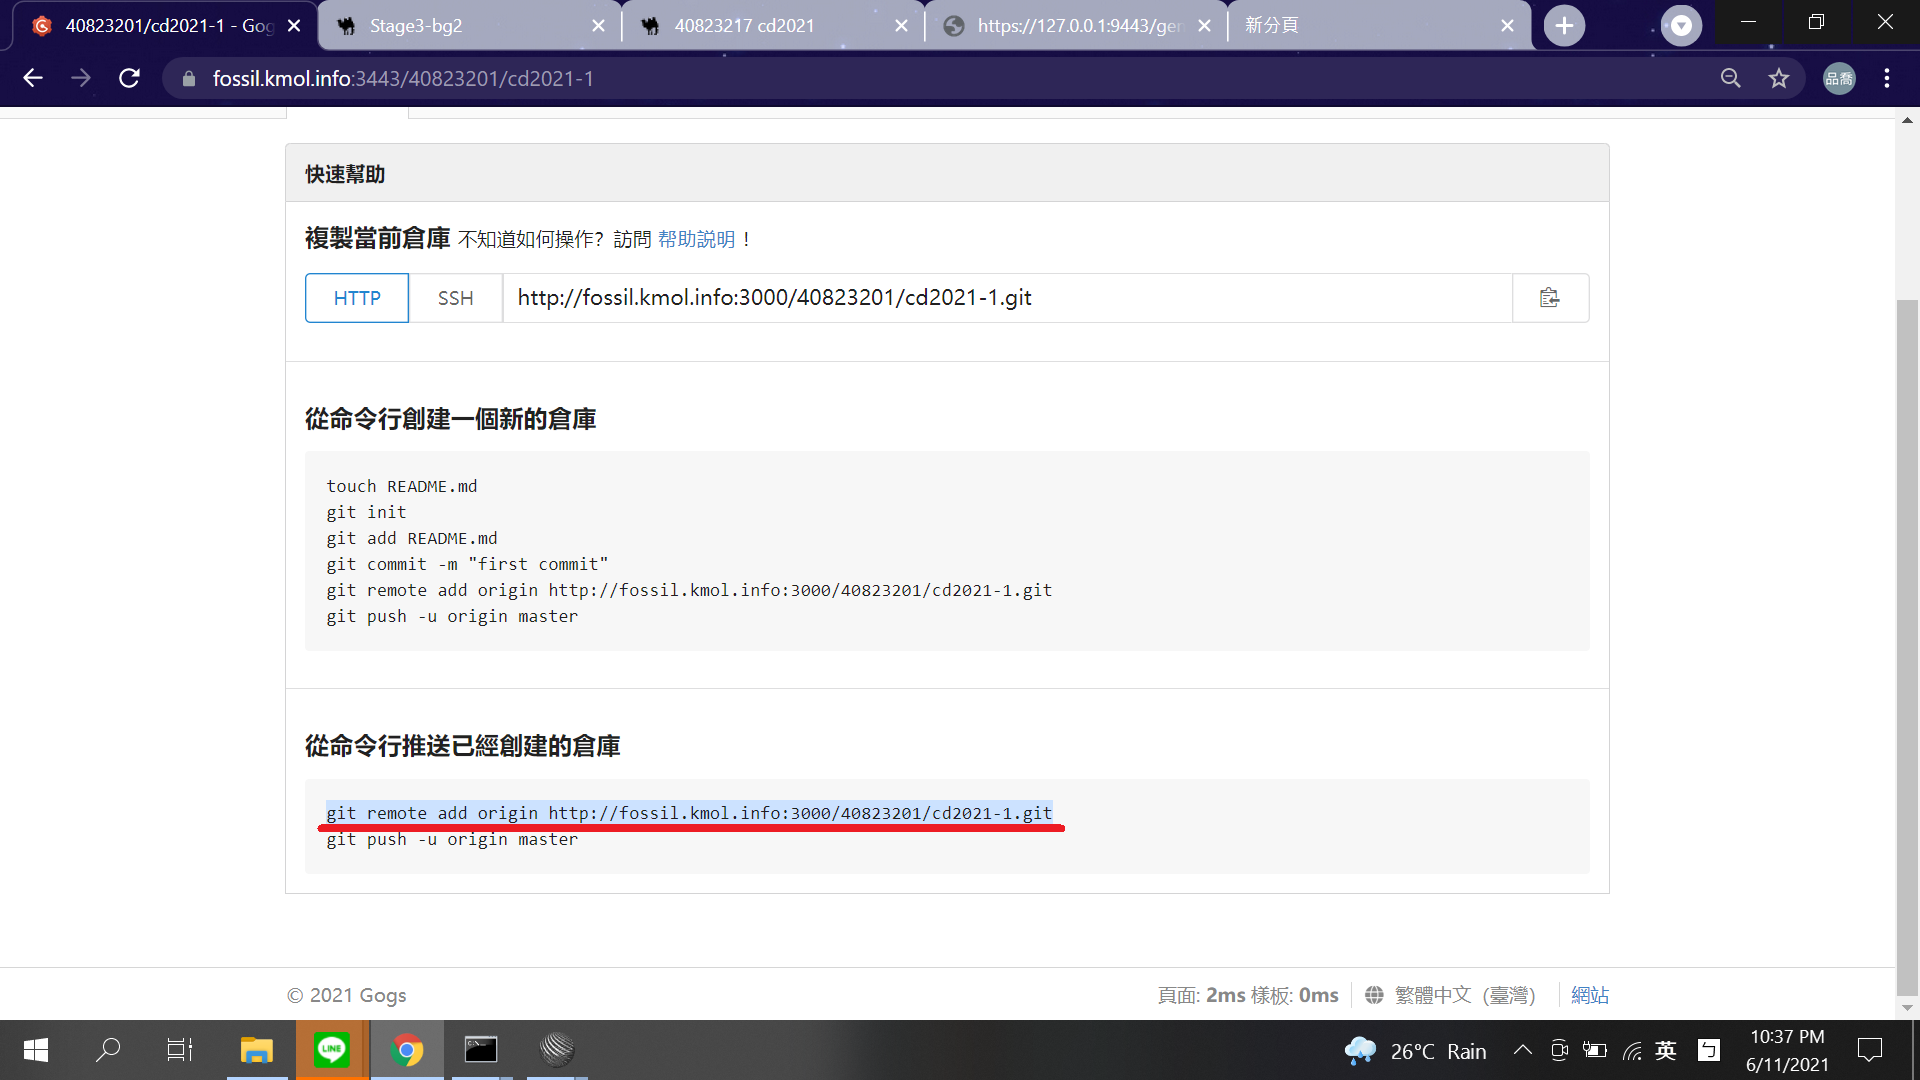Open Meet Now camera tray icon

click(x=1559, y=1050)
